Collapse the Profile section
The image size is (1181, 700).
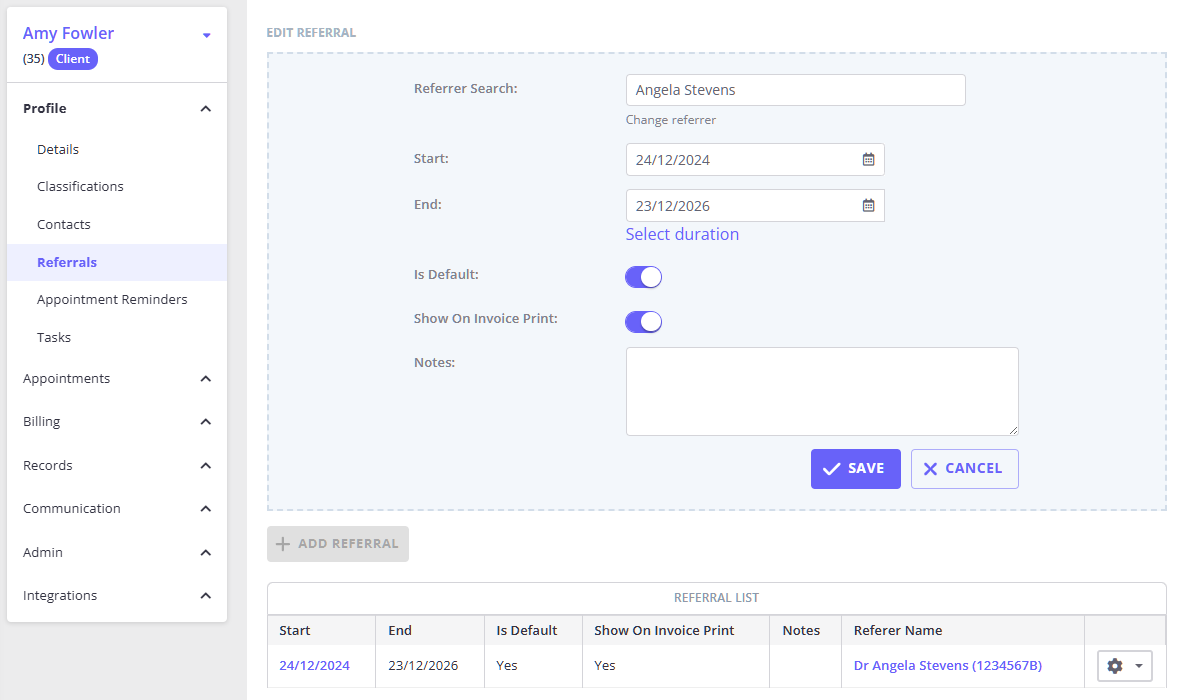point(205,109)
